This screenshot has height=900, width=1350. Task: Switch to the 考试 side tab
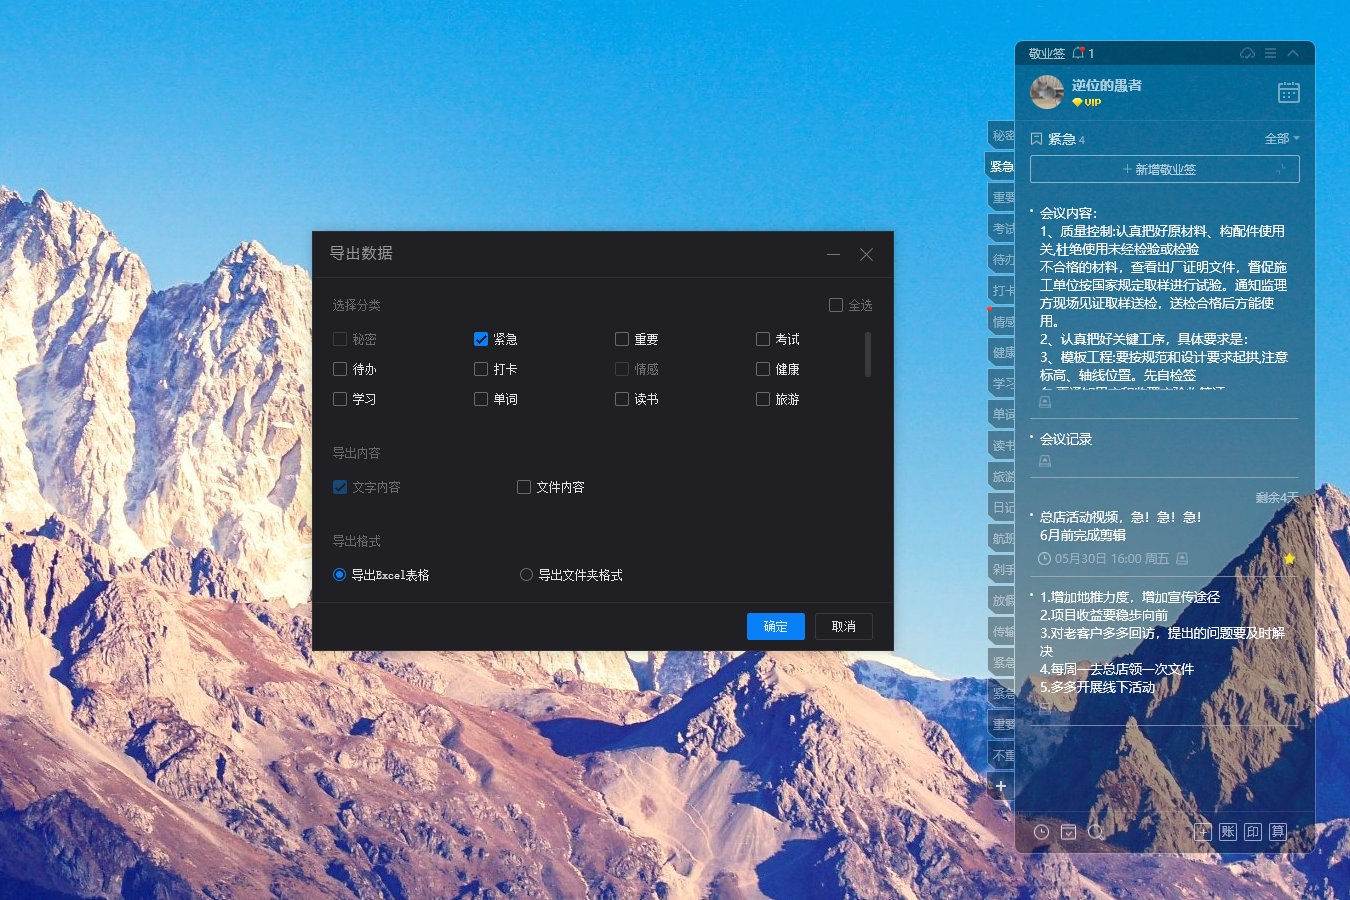pyautogui.click(x=1002, y=228)
